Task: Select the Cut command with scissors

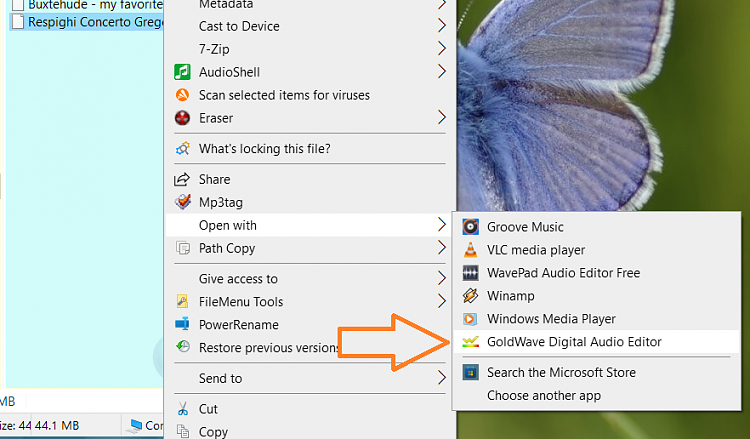Action: [x=208, y=409]
